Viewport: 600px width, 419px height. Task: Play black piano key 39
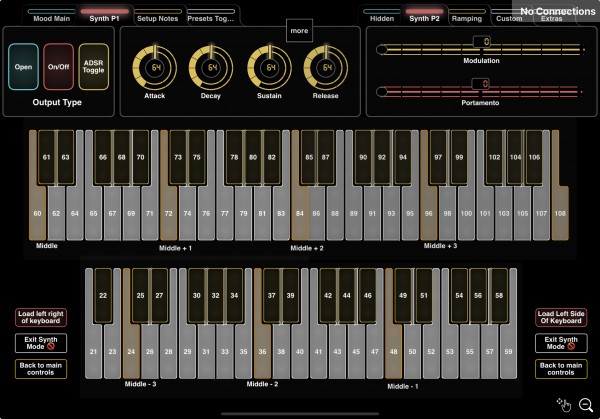(290, 295)
